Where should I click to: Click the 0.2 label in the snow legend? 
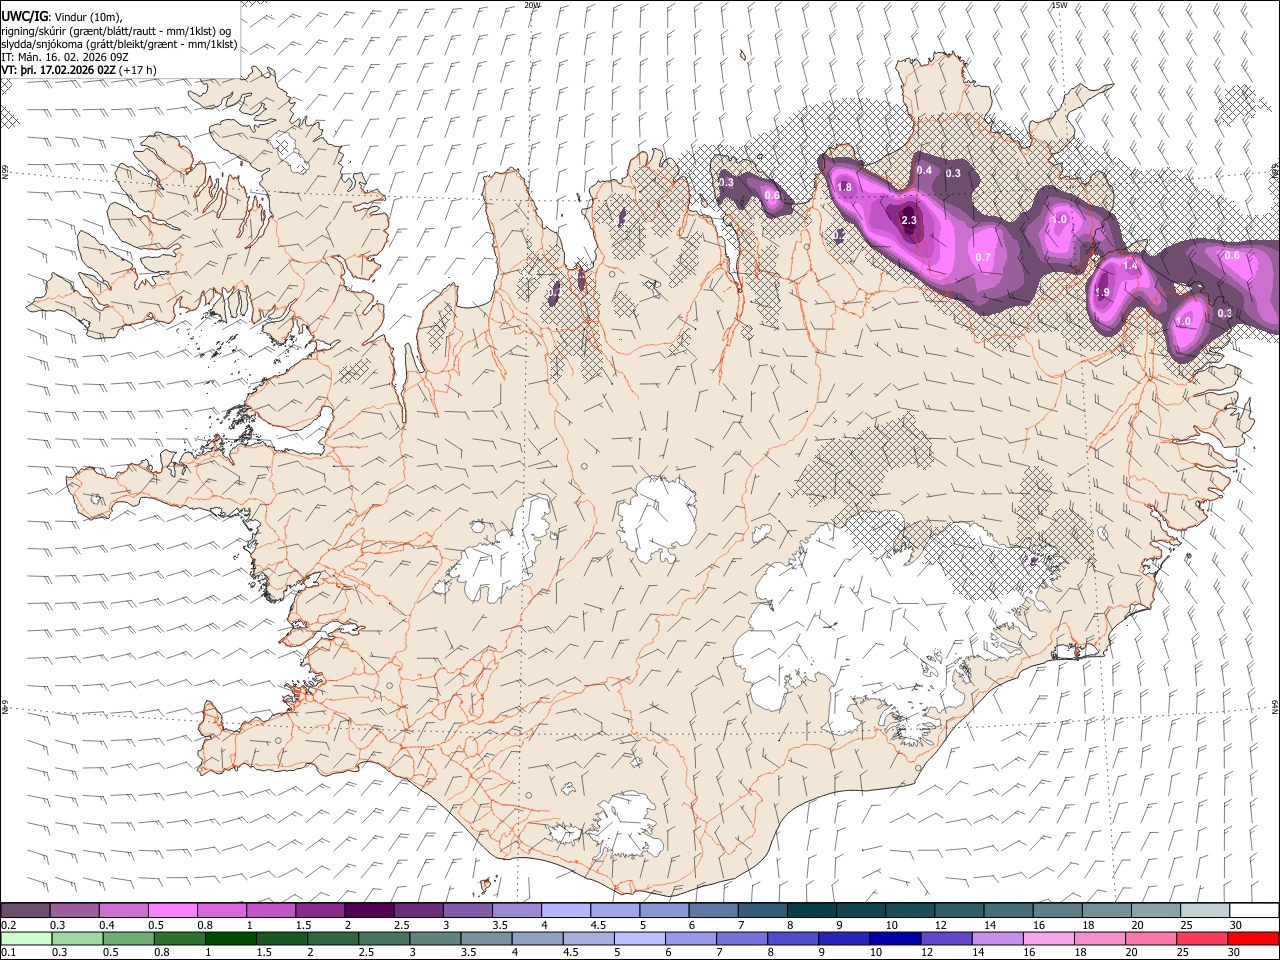8,925
